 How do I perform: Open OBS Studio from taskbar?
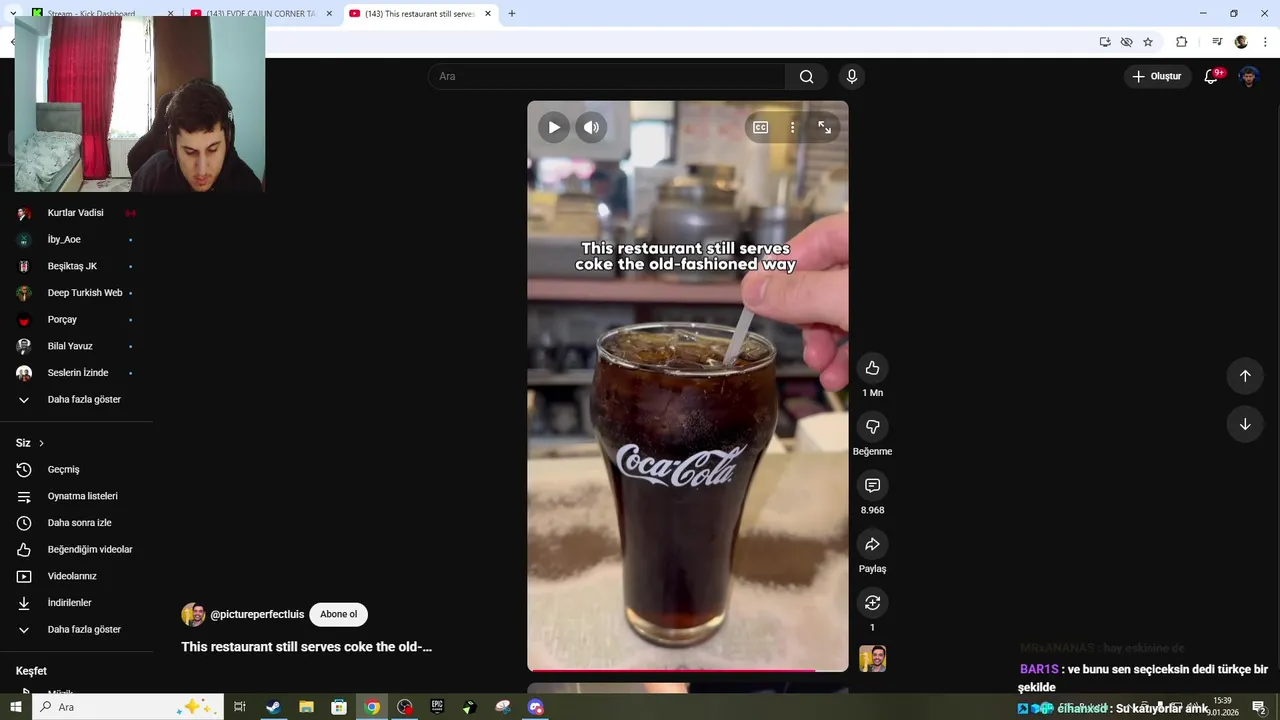404,707
